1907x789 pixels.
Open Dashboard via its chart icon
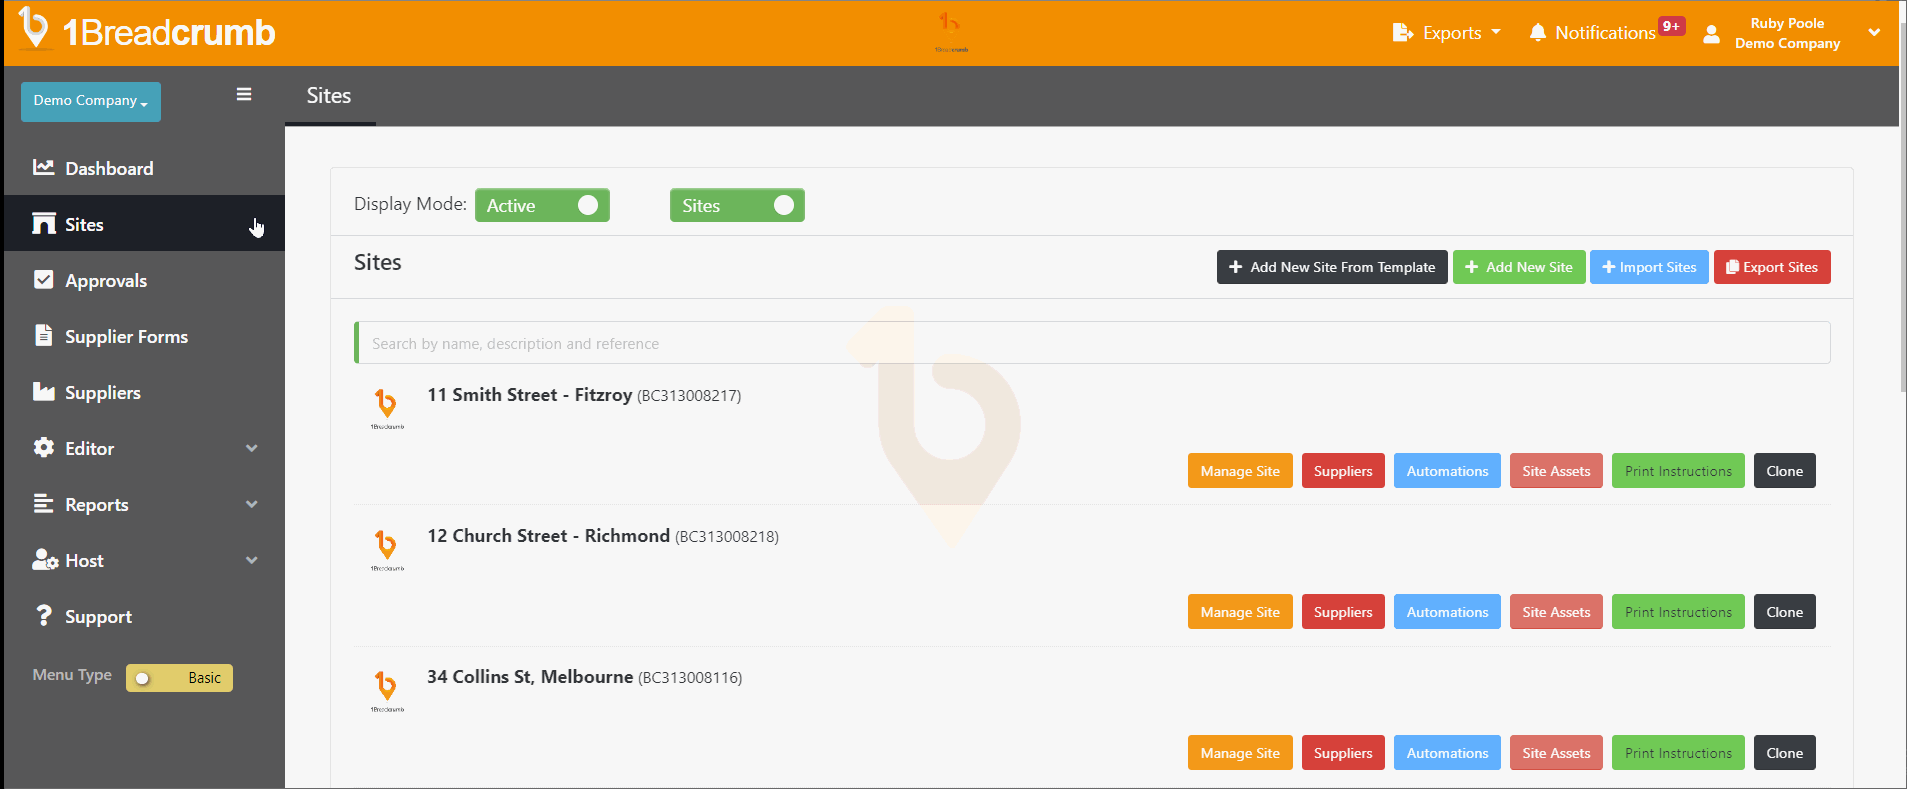tap(43, 168)
